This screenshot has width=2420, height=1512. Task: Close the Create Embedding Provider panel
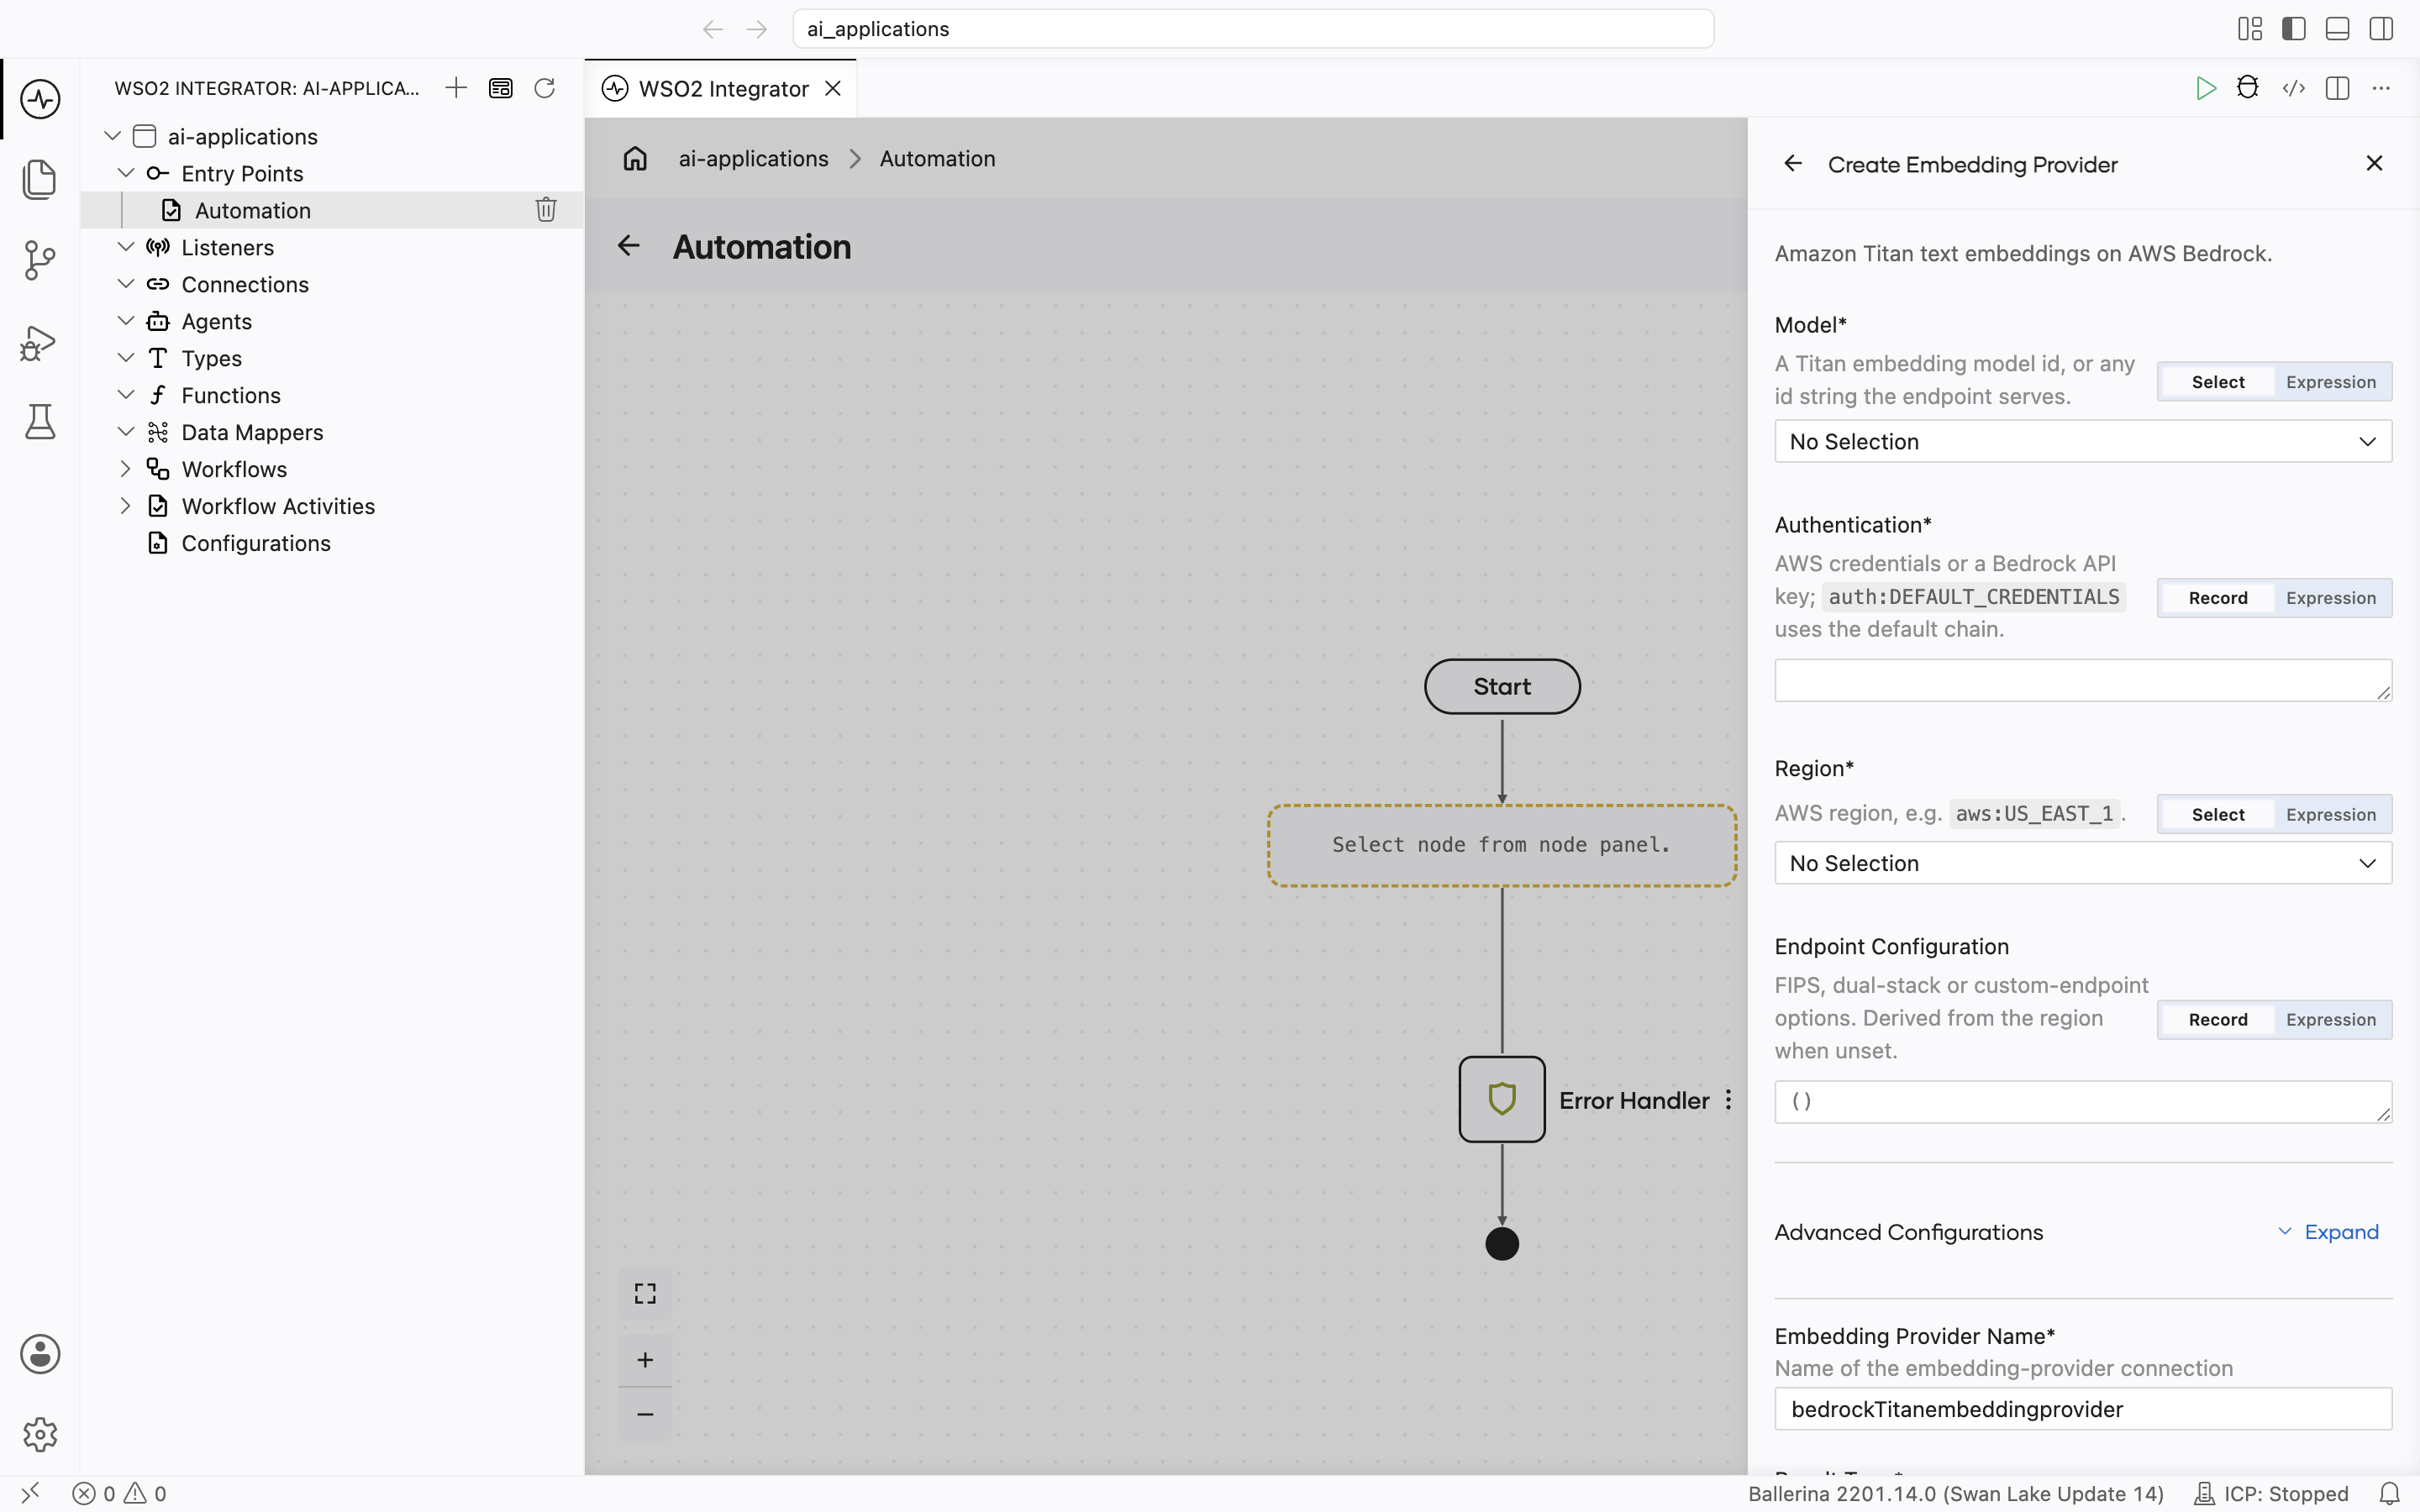coord(2374,163)
